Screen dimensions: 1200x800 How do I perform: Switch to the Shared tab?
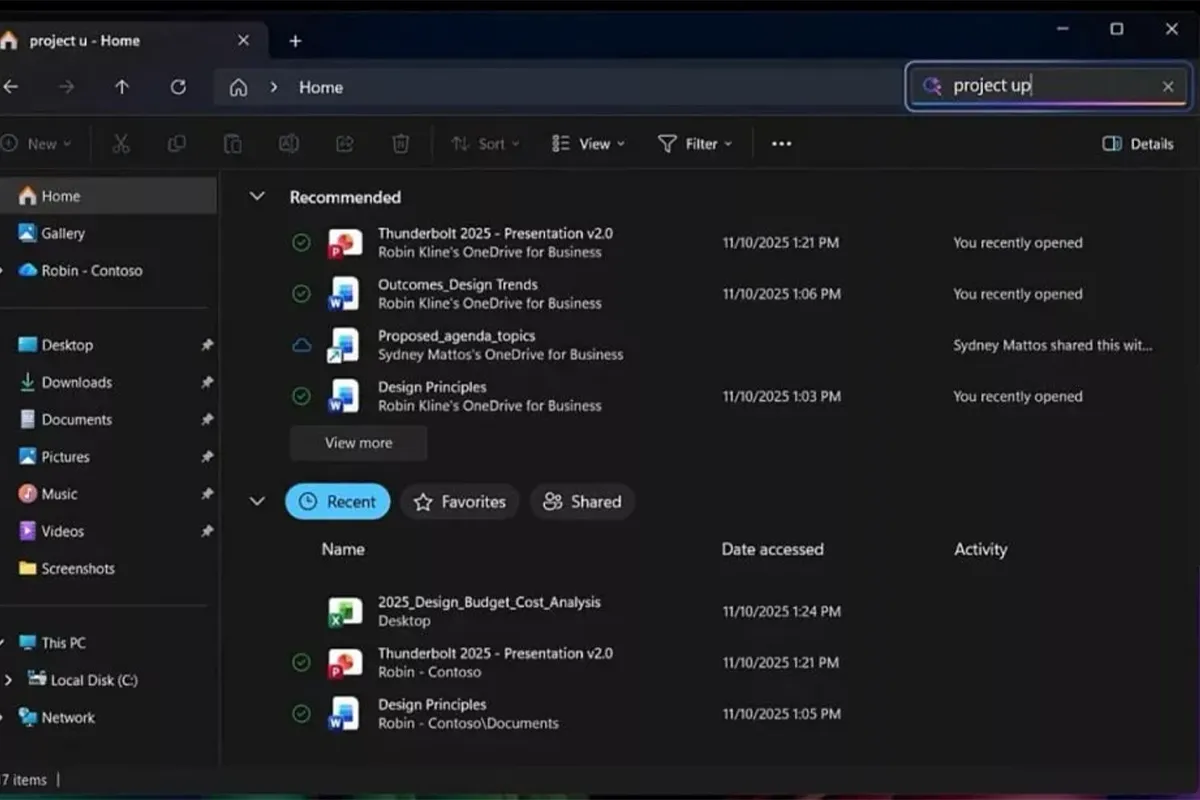point(582,502)
